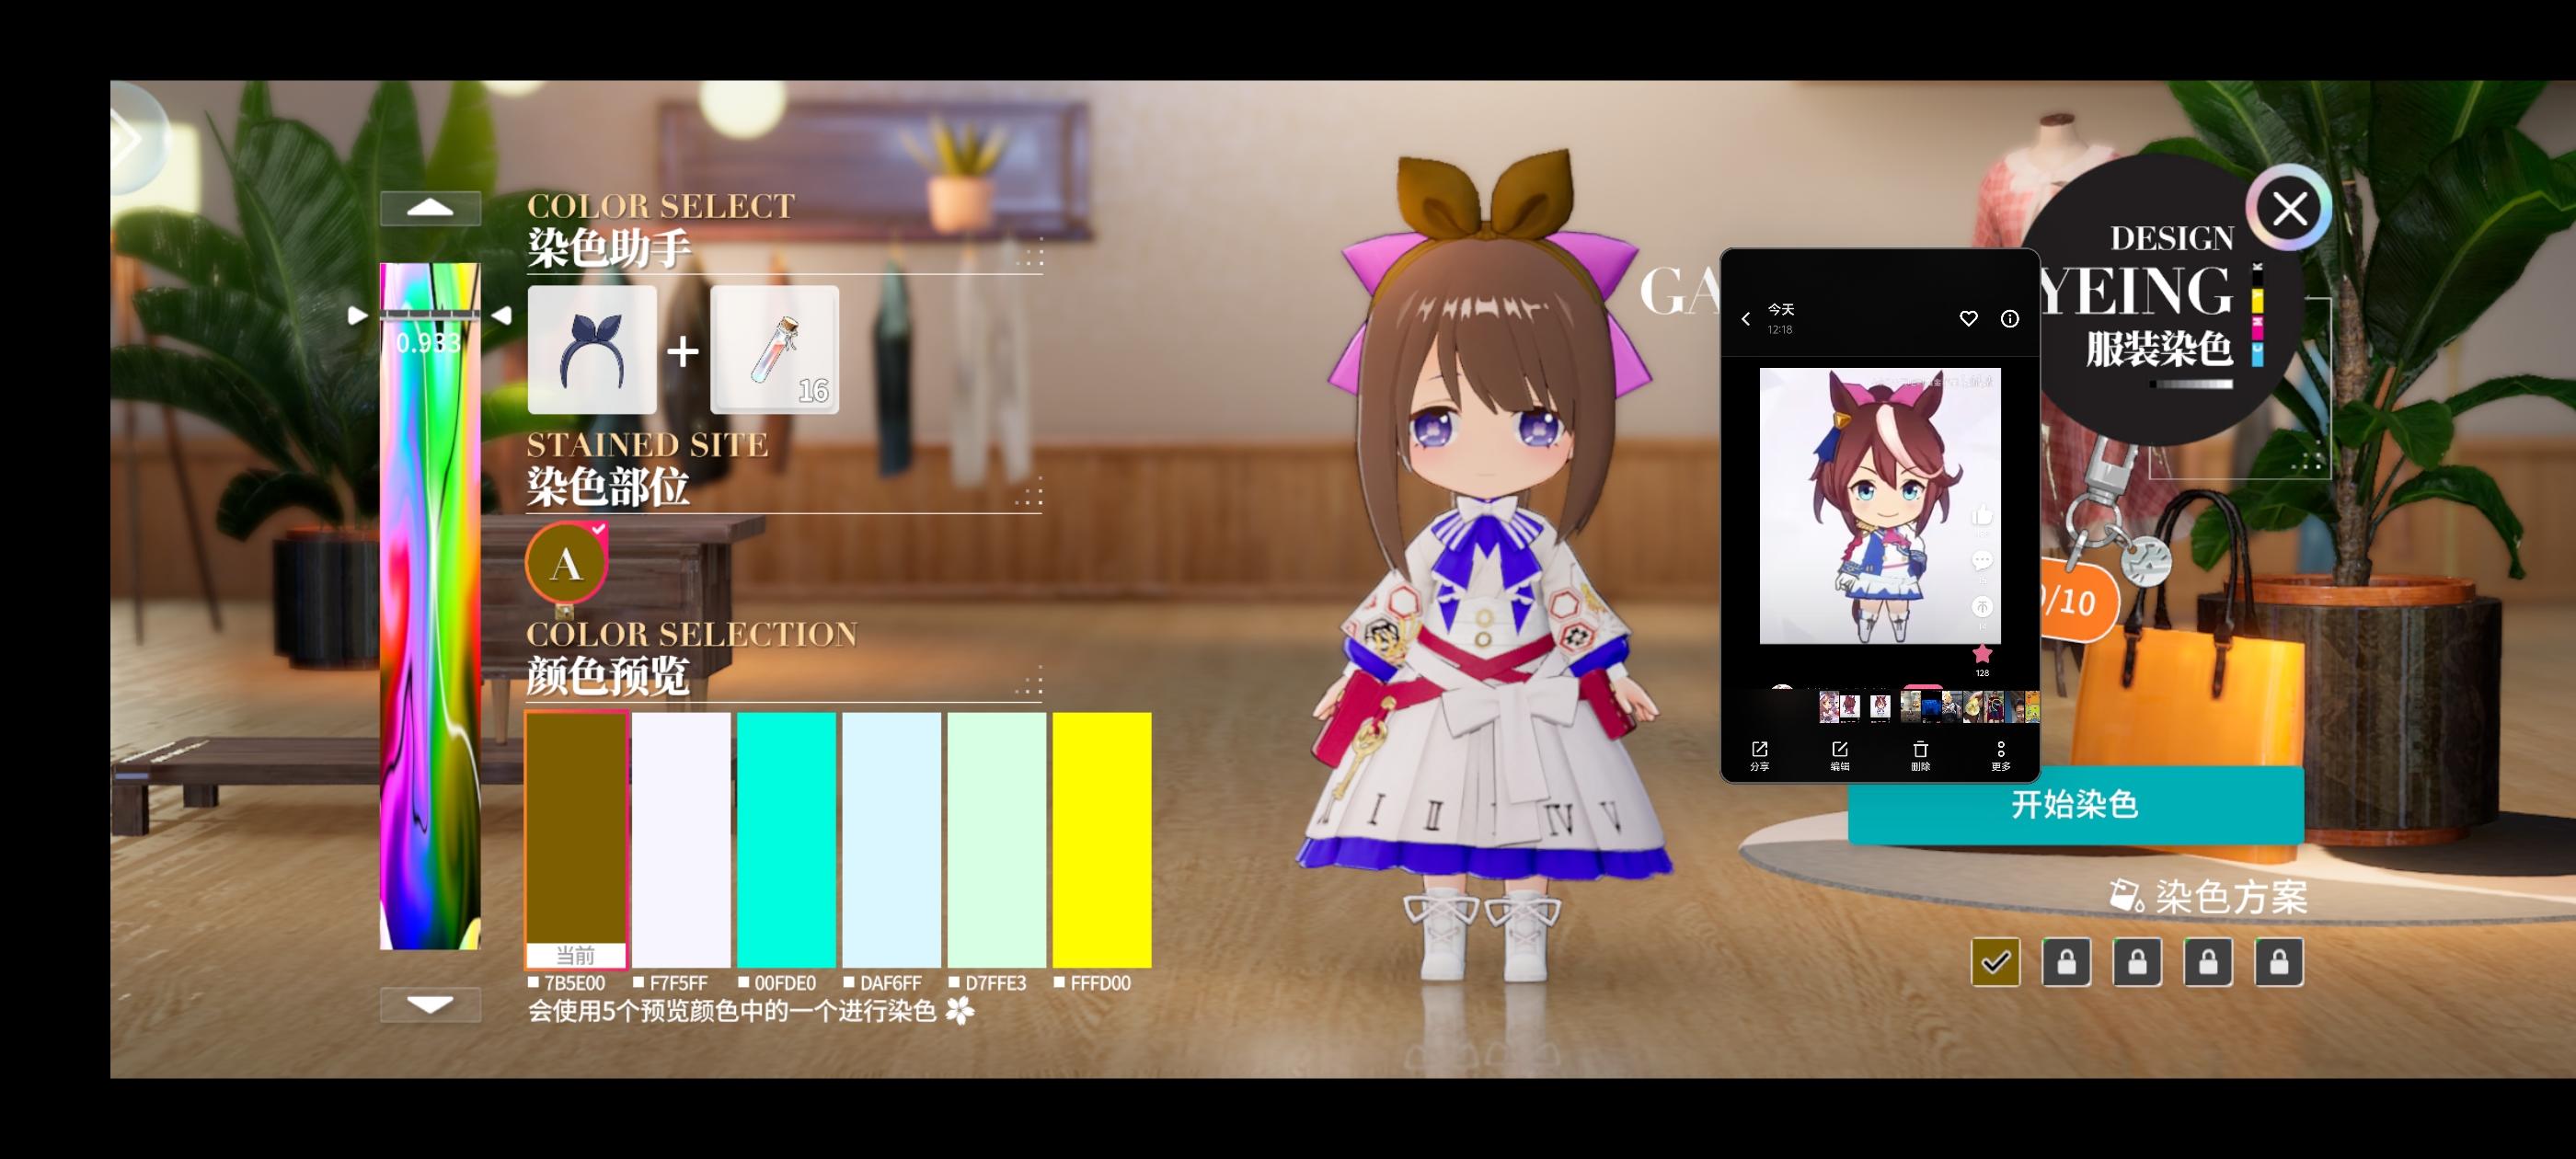Click the last locked dye scheme slot
This screenshot has height=1159, width=2576.
click(x=2278, y=962)
